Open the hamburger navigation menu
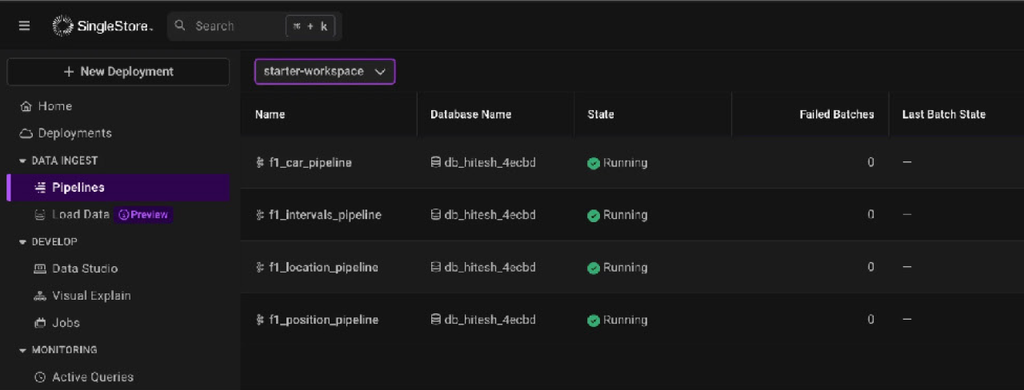1024x390 pixels. coord(24,26)
